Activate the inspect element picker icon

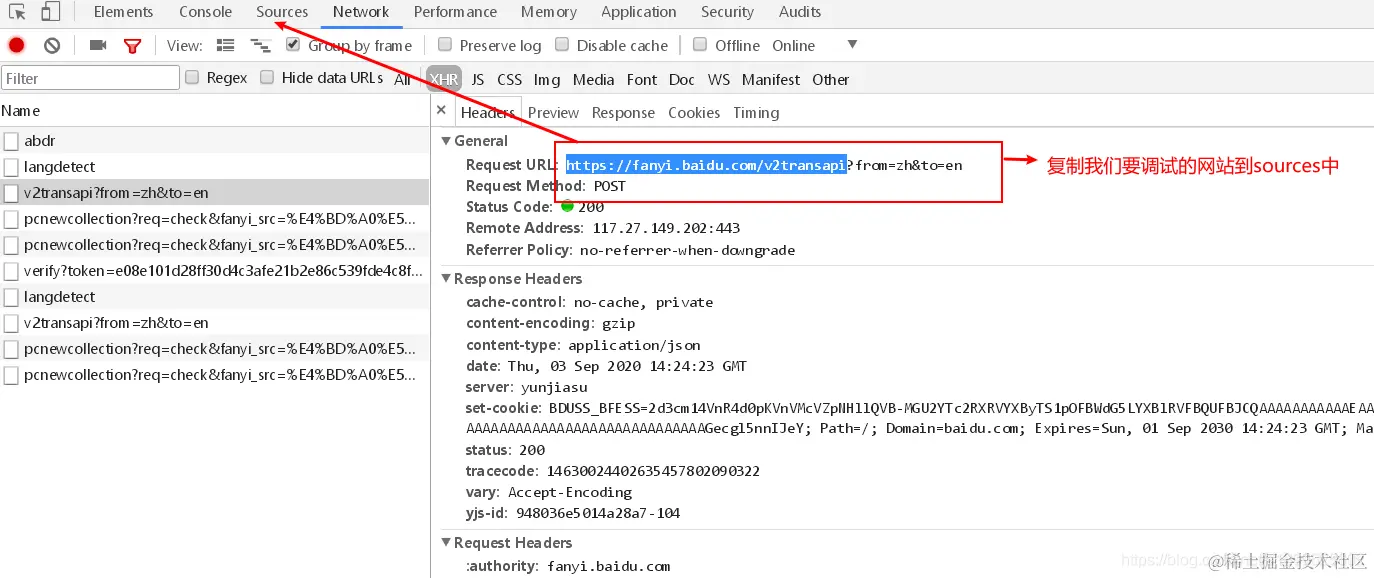click(x=18, y=12)
